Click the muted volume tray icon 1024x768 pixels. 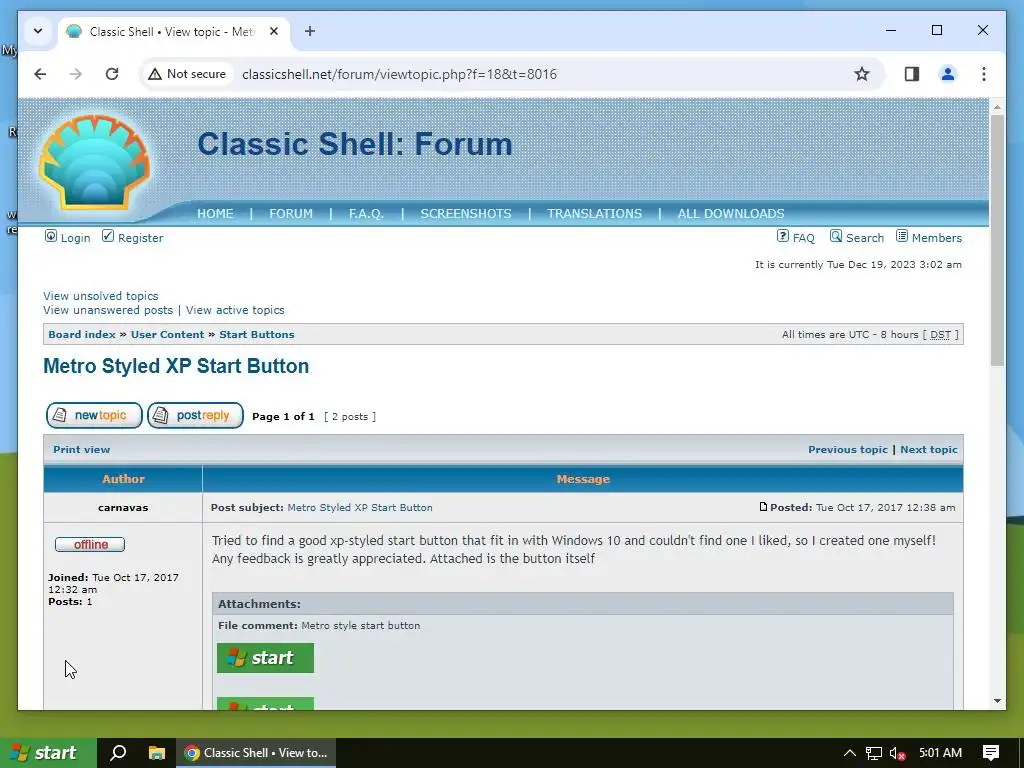click(897, 753)
